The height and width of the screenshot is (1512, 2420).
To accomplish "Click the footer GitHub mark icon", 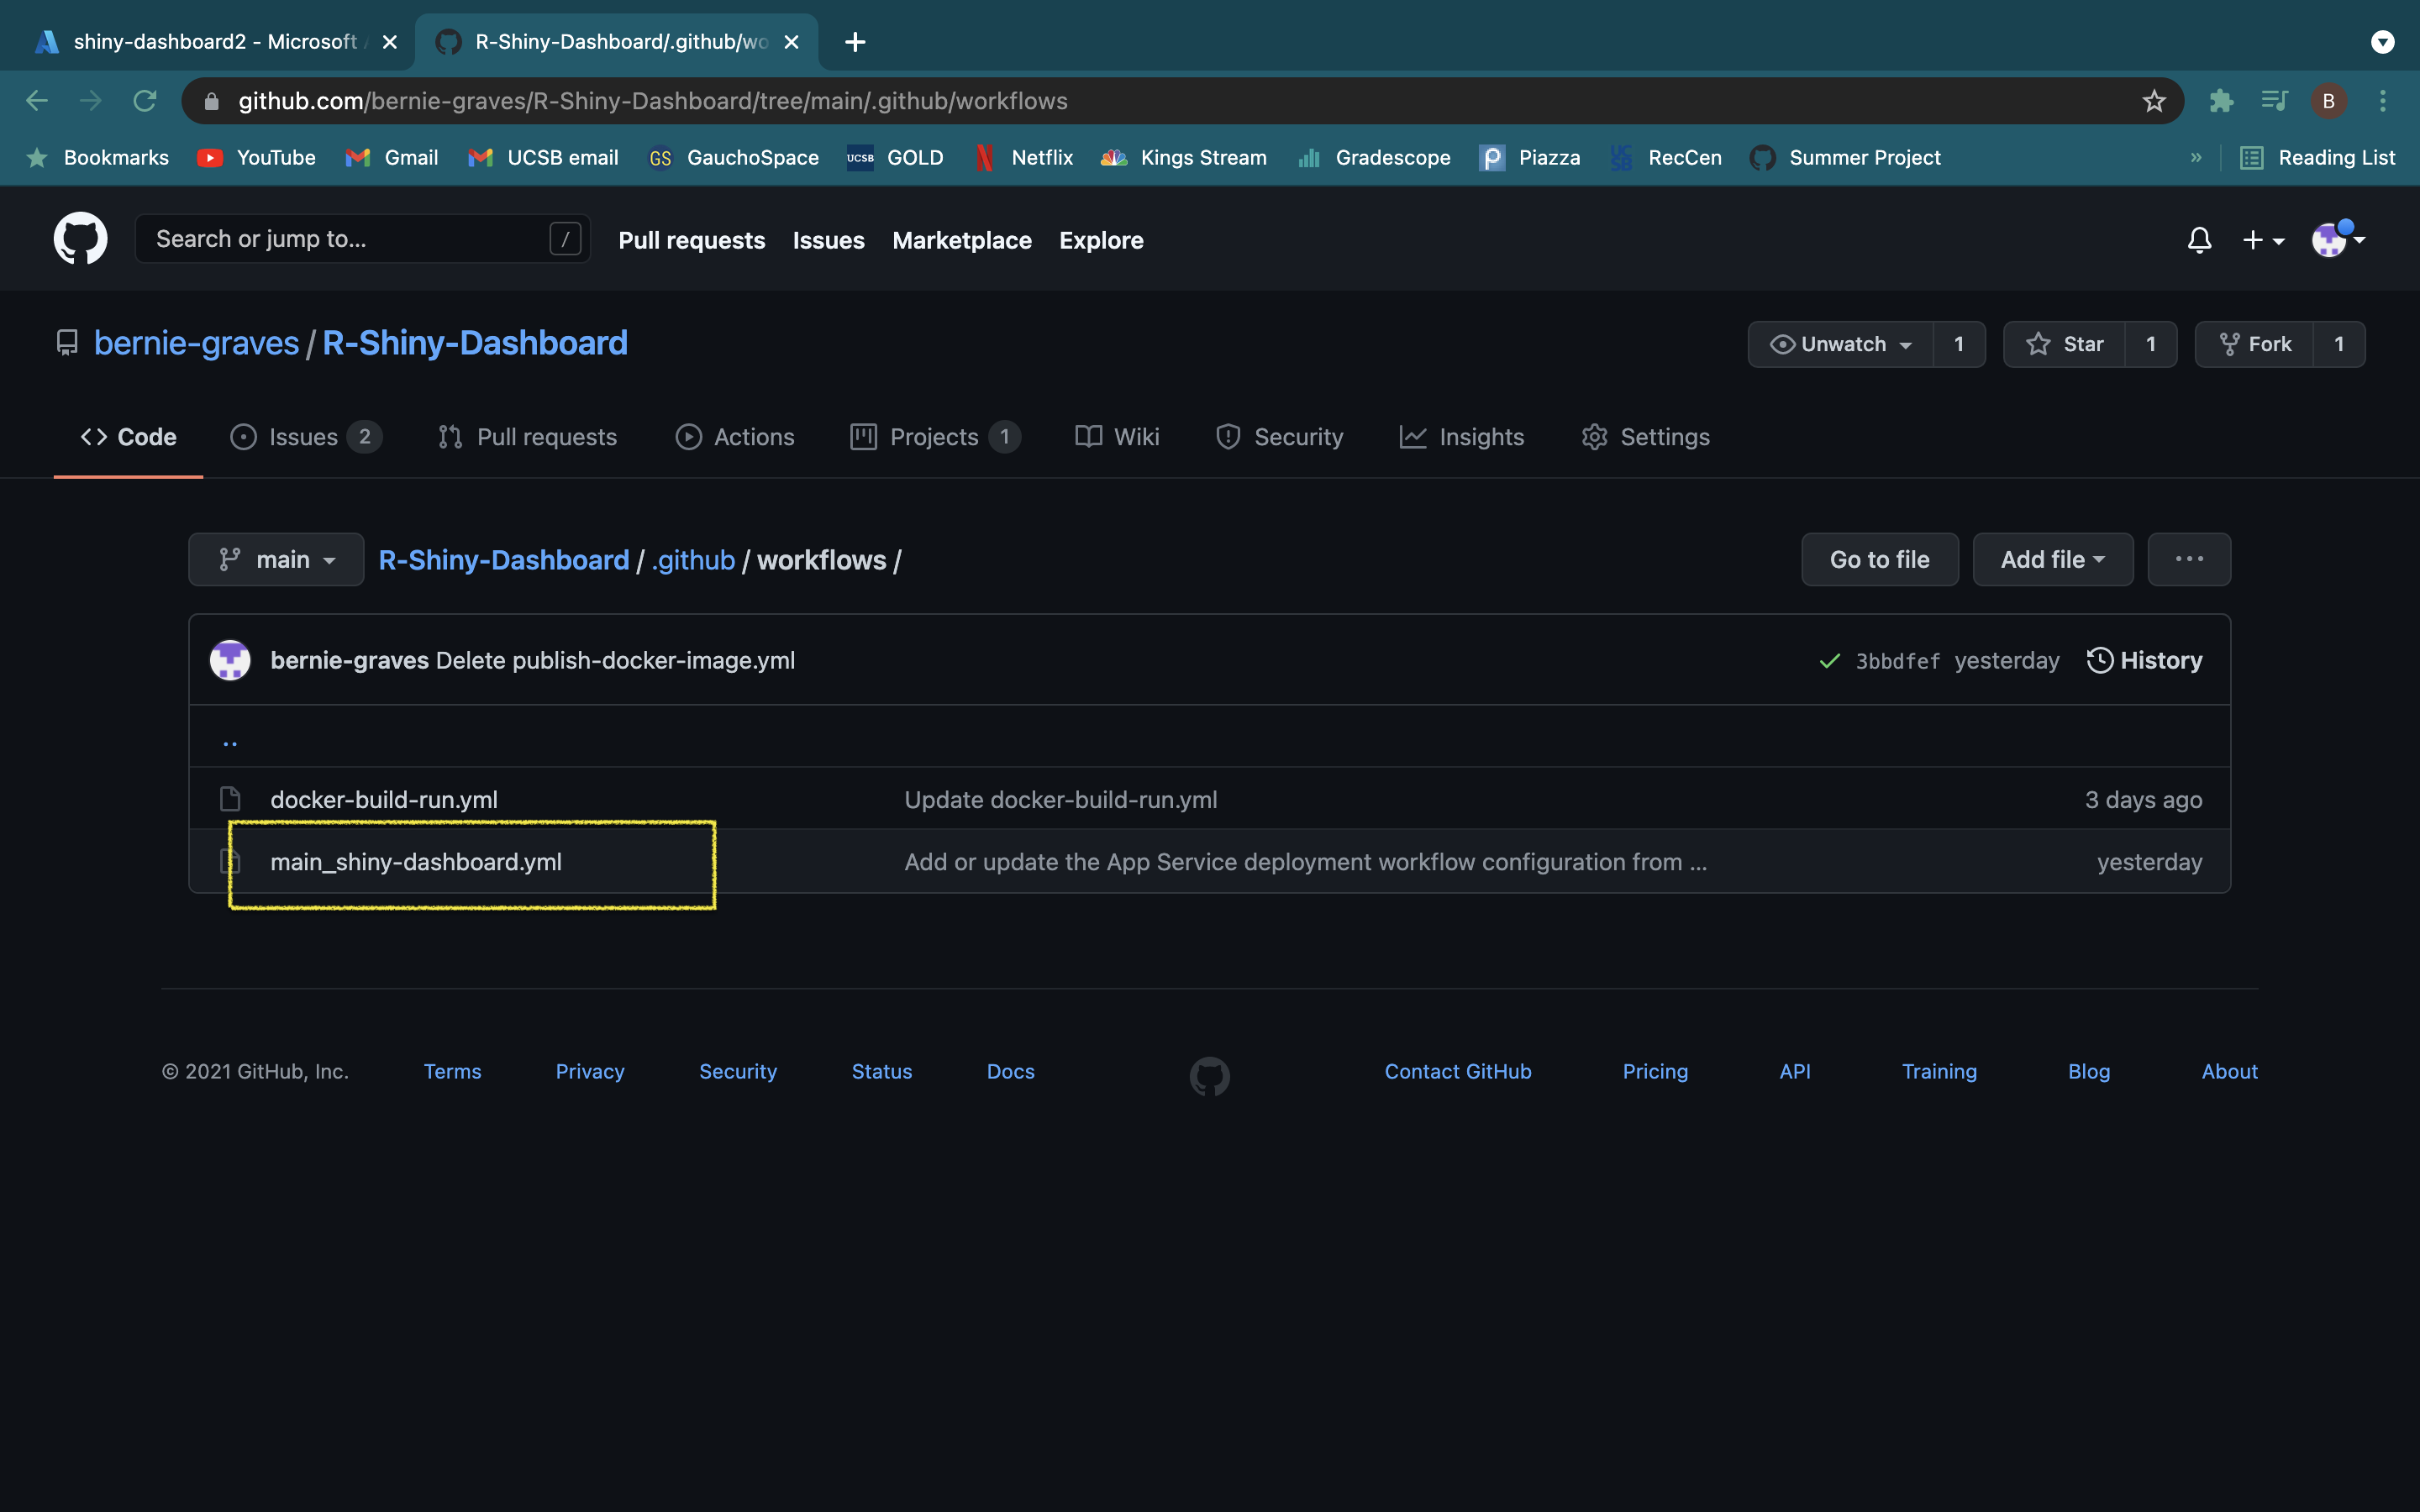I will pyautogui.click(x=1209, y=1076).
